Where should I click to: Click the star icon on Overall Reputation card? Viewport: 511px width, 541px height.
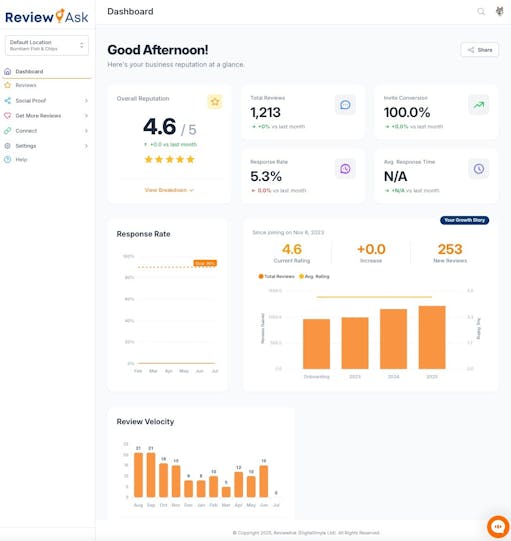coord(215,101)
